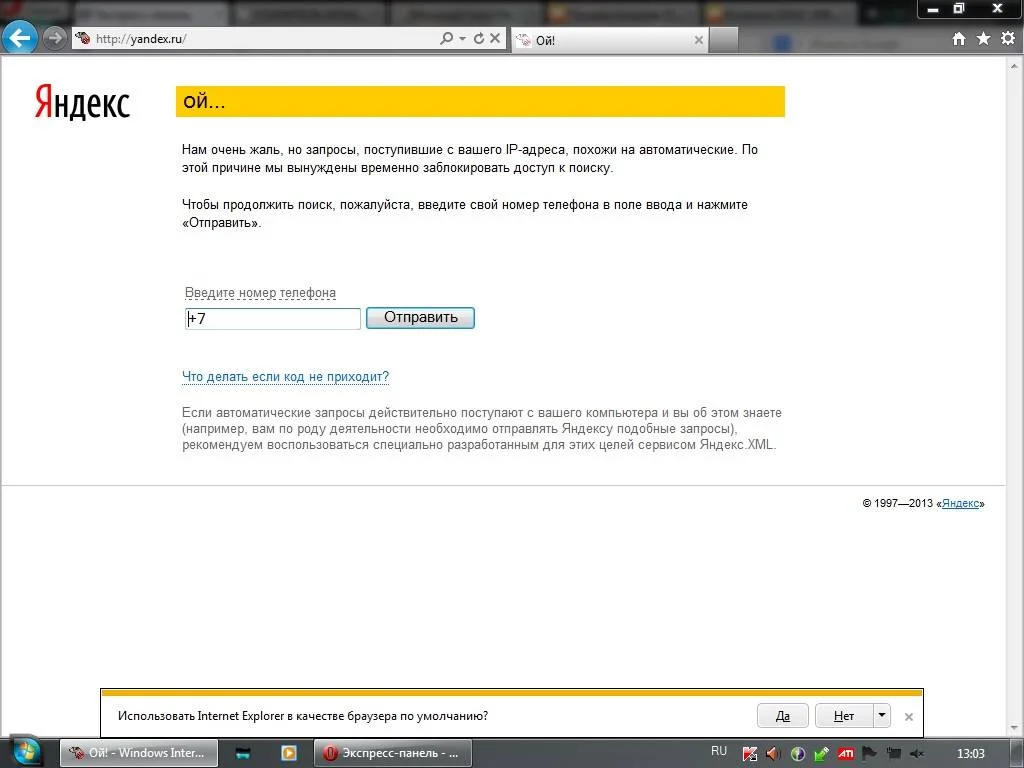This screenshot has height=768, width=1024.
Task: Open Favorites star icon
Action: click(x=984, y=39)
